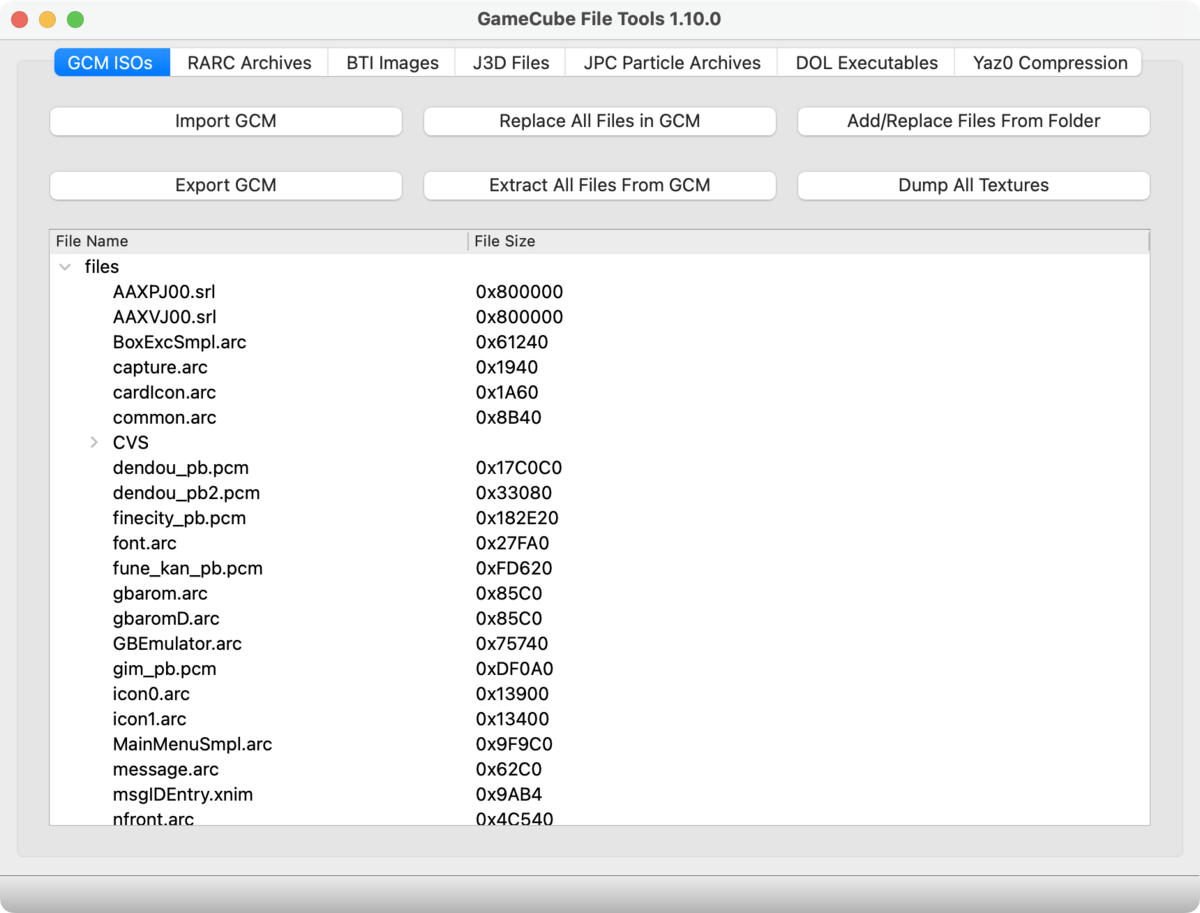Click file size 0x182E20
Image resolution: width=1200 pixels, height=913 pixels.
(x=517, y=518)
